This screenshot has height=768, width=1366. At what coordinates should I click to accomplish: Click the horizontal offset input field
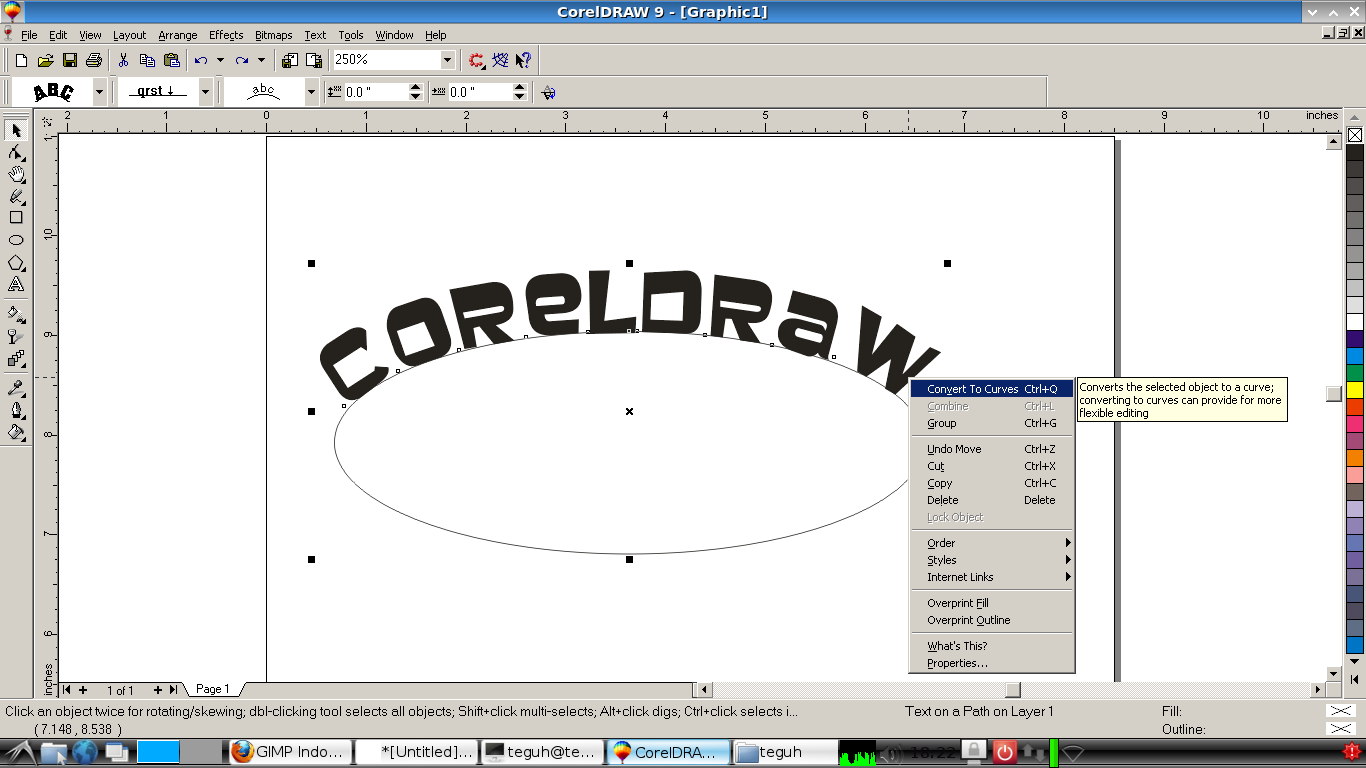point(479,92)
